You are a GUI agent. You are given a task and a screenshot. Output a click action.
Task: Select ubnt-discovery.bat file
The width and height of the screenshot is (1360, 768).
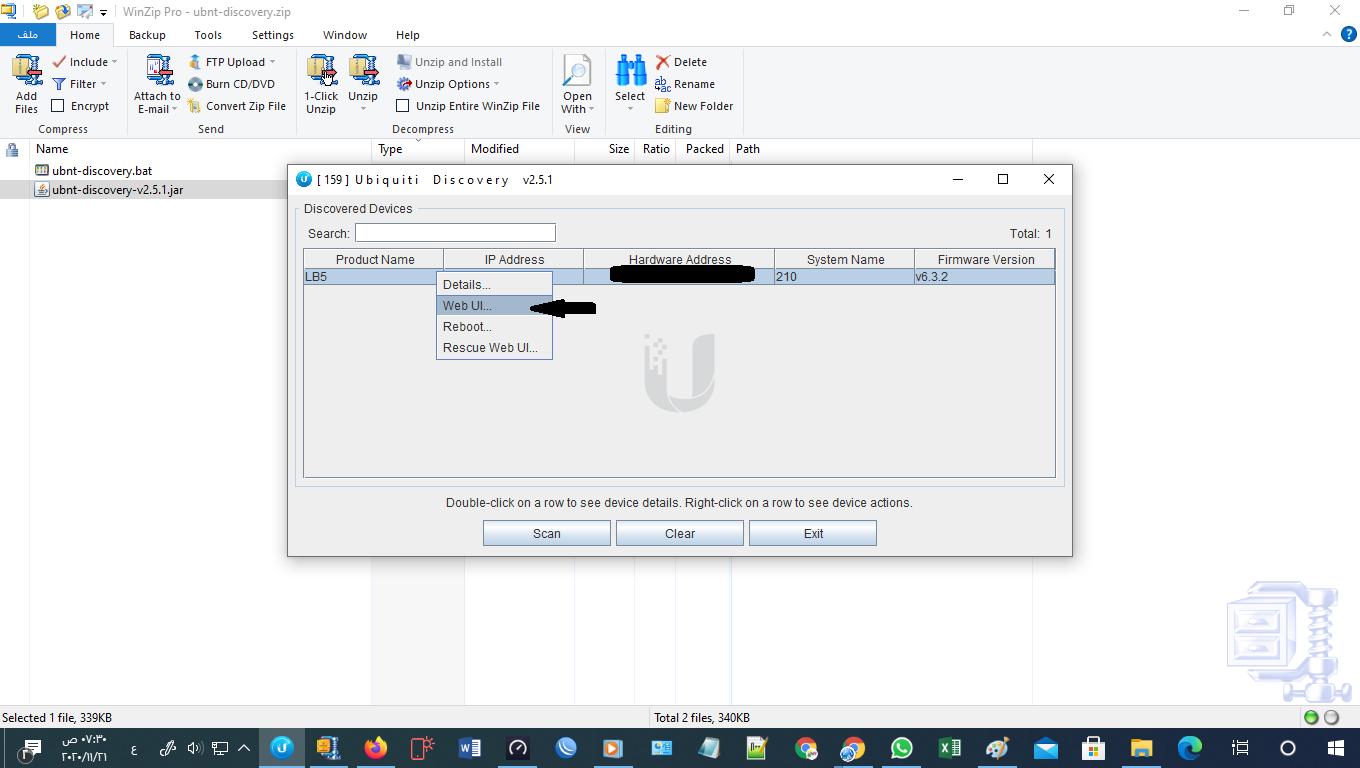tap(102, 171)
